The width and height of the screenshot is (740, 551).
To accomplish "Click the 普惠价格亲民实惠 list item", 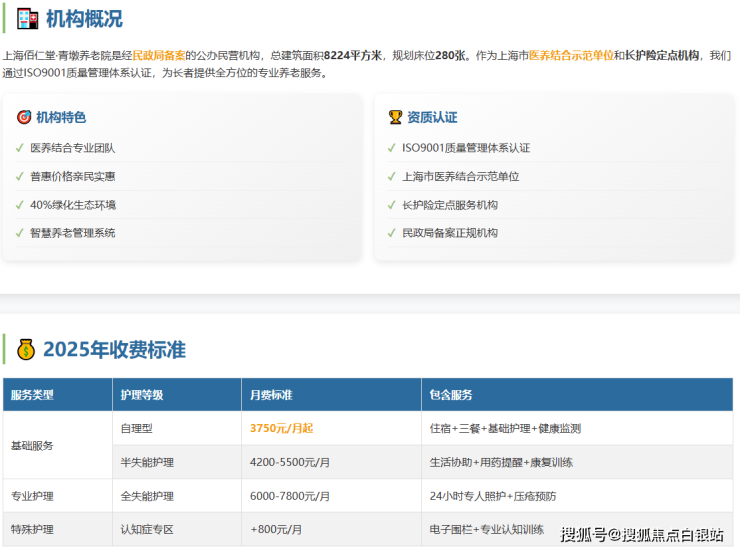I will click(x=72, y=176).
